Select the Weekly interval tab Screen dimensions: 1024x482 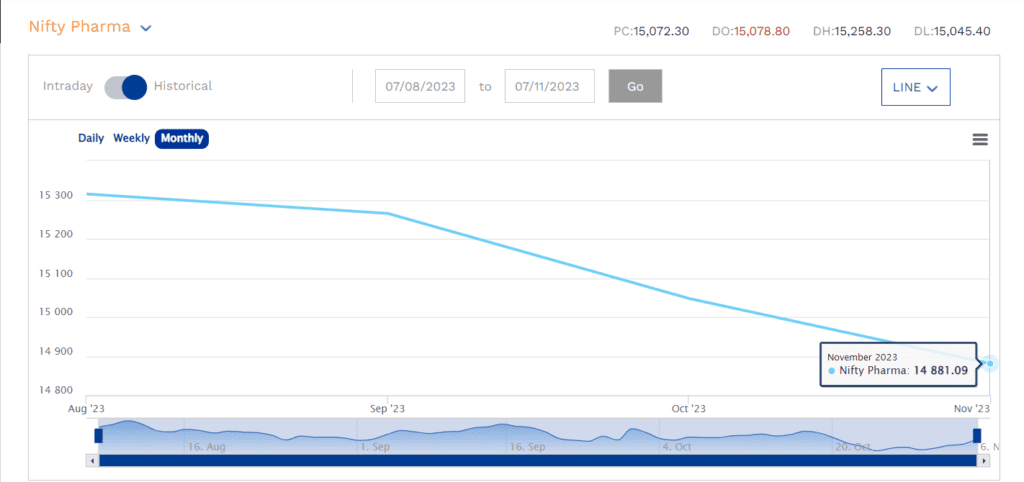131,138
